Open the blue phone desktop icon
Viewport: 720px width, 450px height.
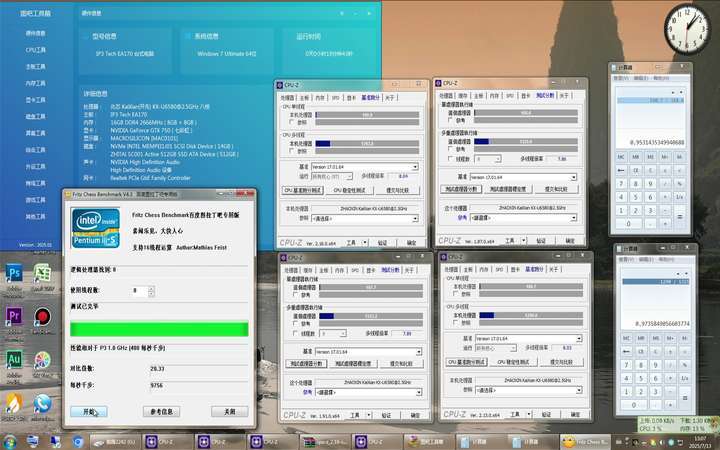pyautogui.click(x=42, y=403)
